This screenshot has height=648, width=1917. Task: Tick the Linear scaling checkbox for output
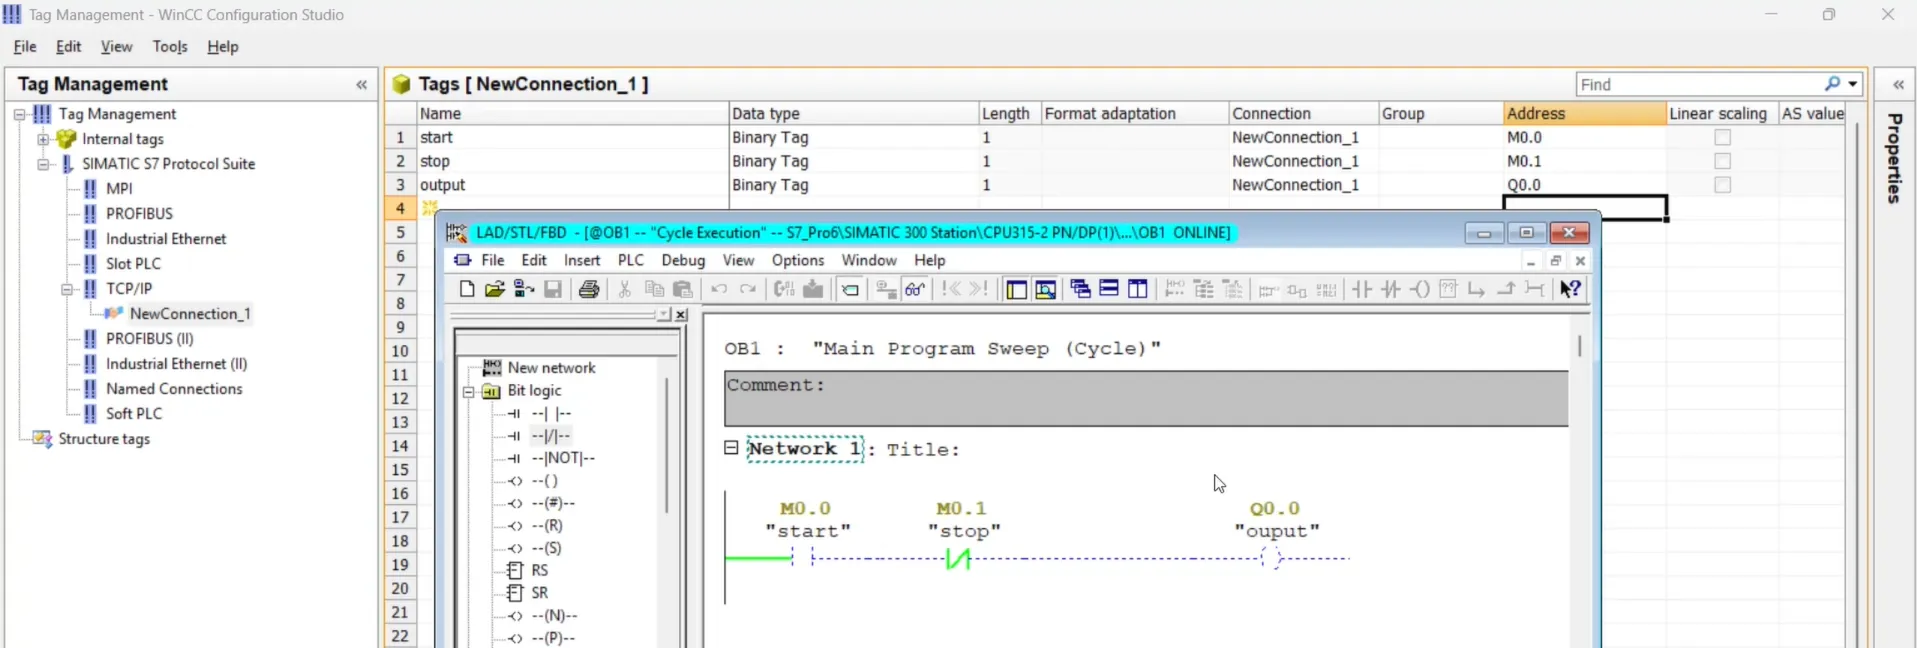click(1722, 185)
